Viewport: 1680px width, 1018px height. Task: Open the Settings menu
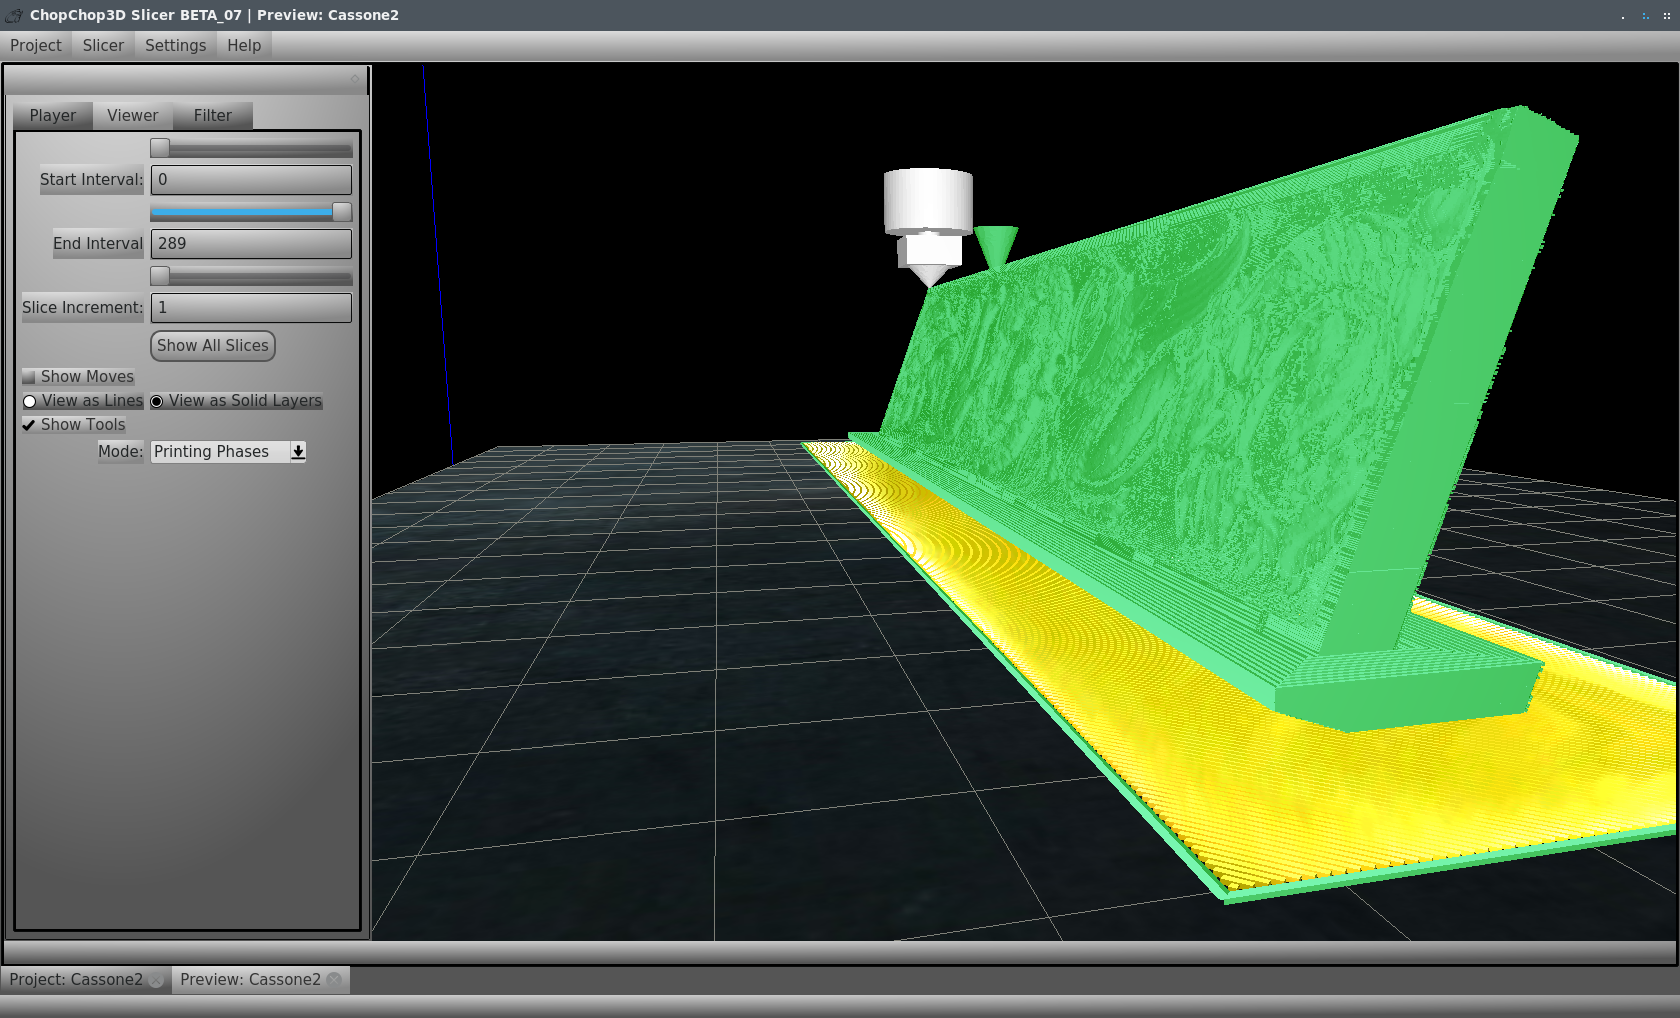point(175,45)
